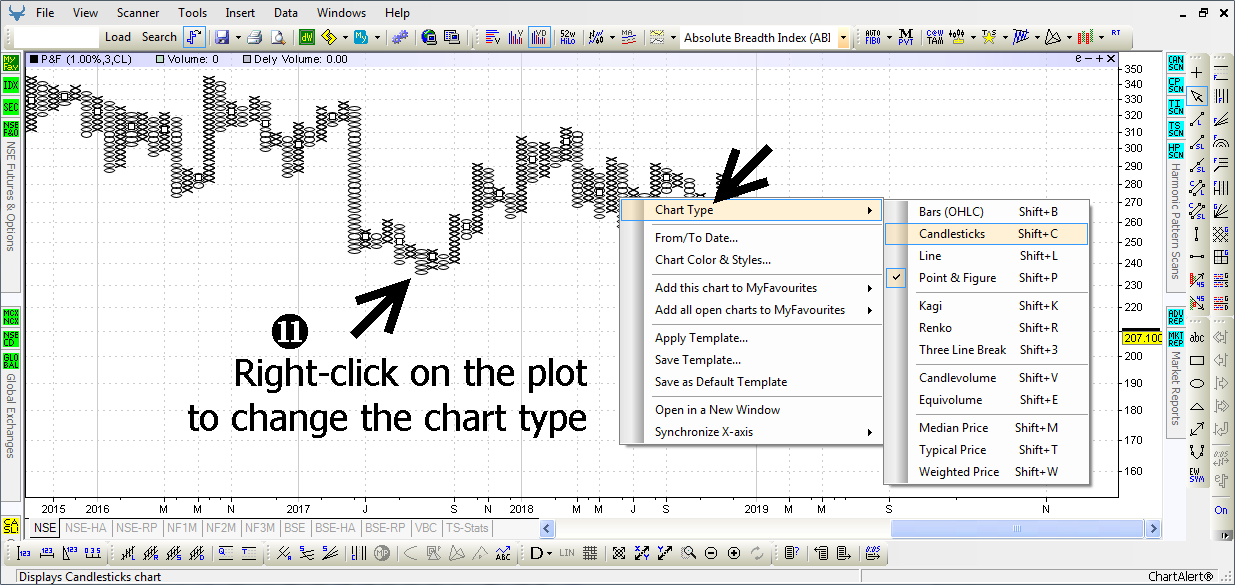Choose Candlesticks chart type
The width and height of the screenshot is (1235, 585).
pos(986,234)
